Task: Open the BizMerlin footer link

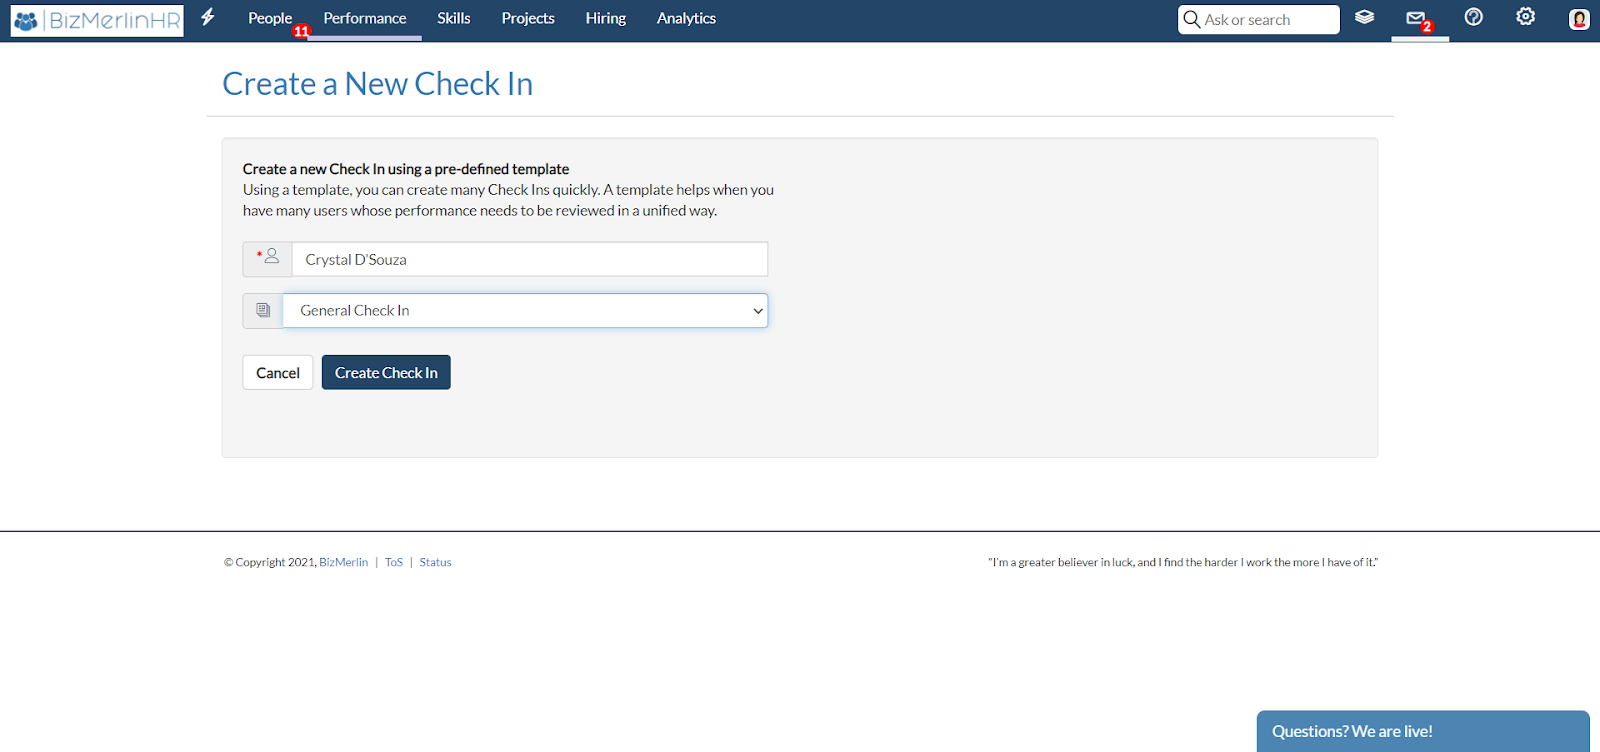Action: click(x=343, y=562)
